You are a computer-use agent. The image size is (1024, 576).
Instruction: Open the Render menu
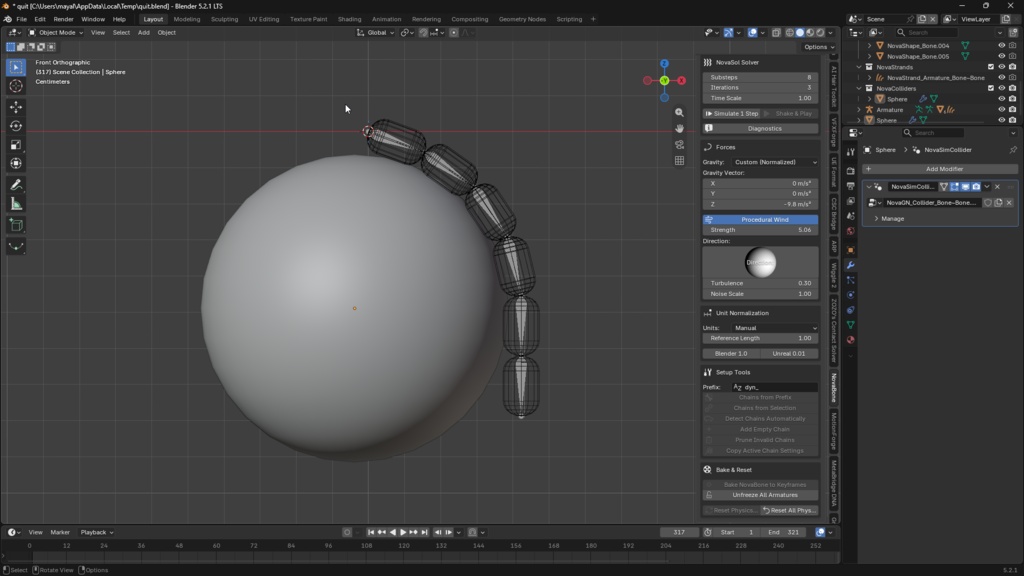point(63,19)
